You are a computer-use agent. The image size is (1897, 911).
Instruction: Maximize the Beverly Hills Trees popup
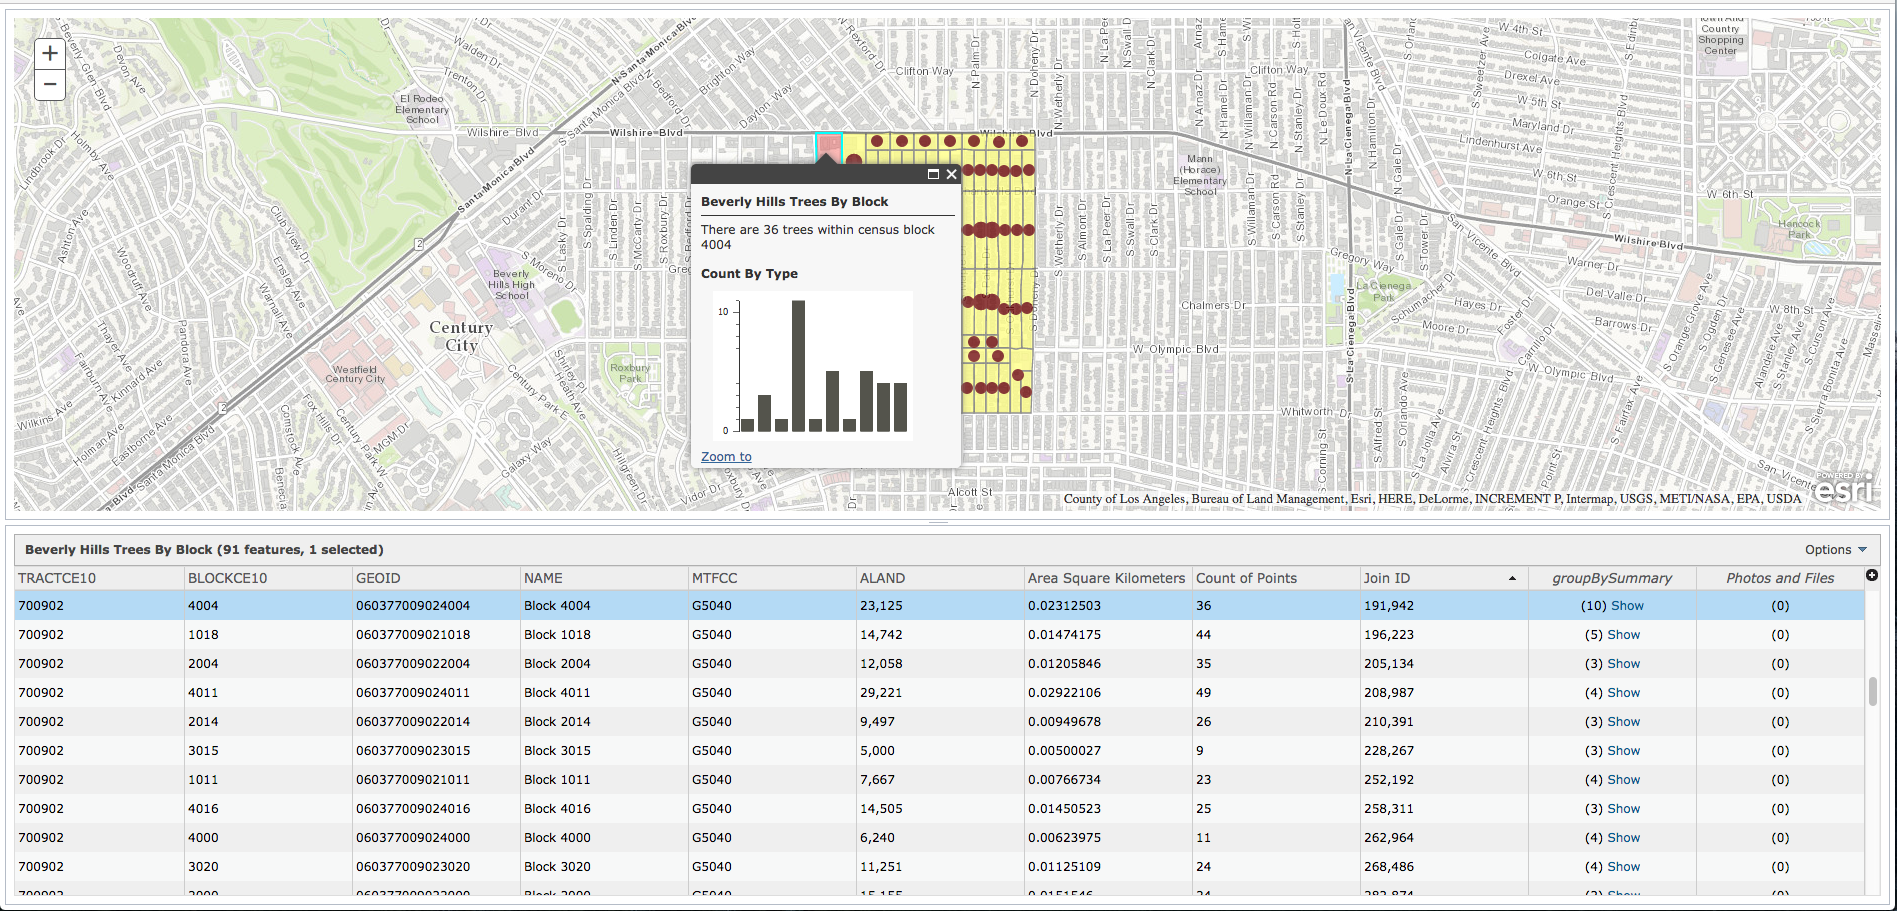pyautogui.click(x=933, y=174)
